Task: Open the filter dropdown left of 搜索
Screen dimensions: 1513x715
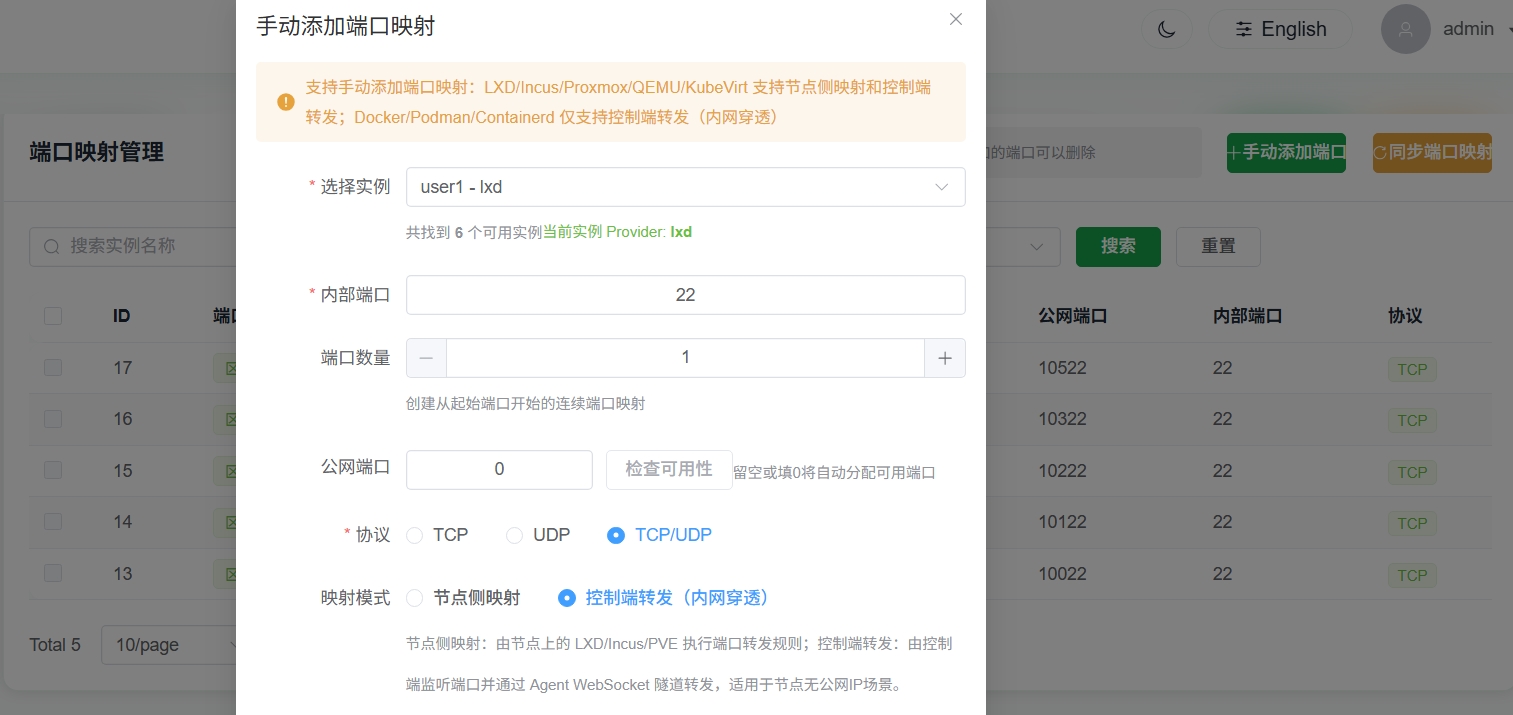Action: click(1023, 246)
